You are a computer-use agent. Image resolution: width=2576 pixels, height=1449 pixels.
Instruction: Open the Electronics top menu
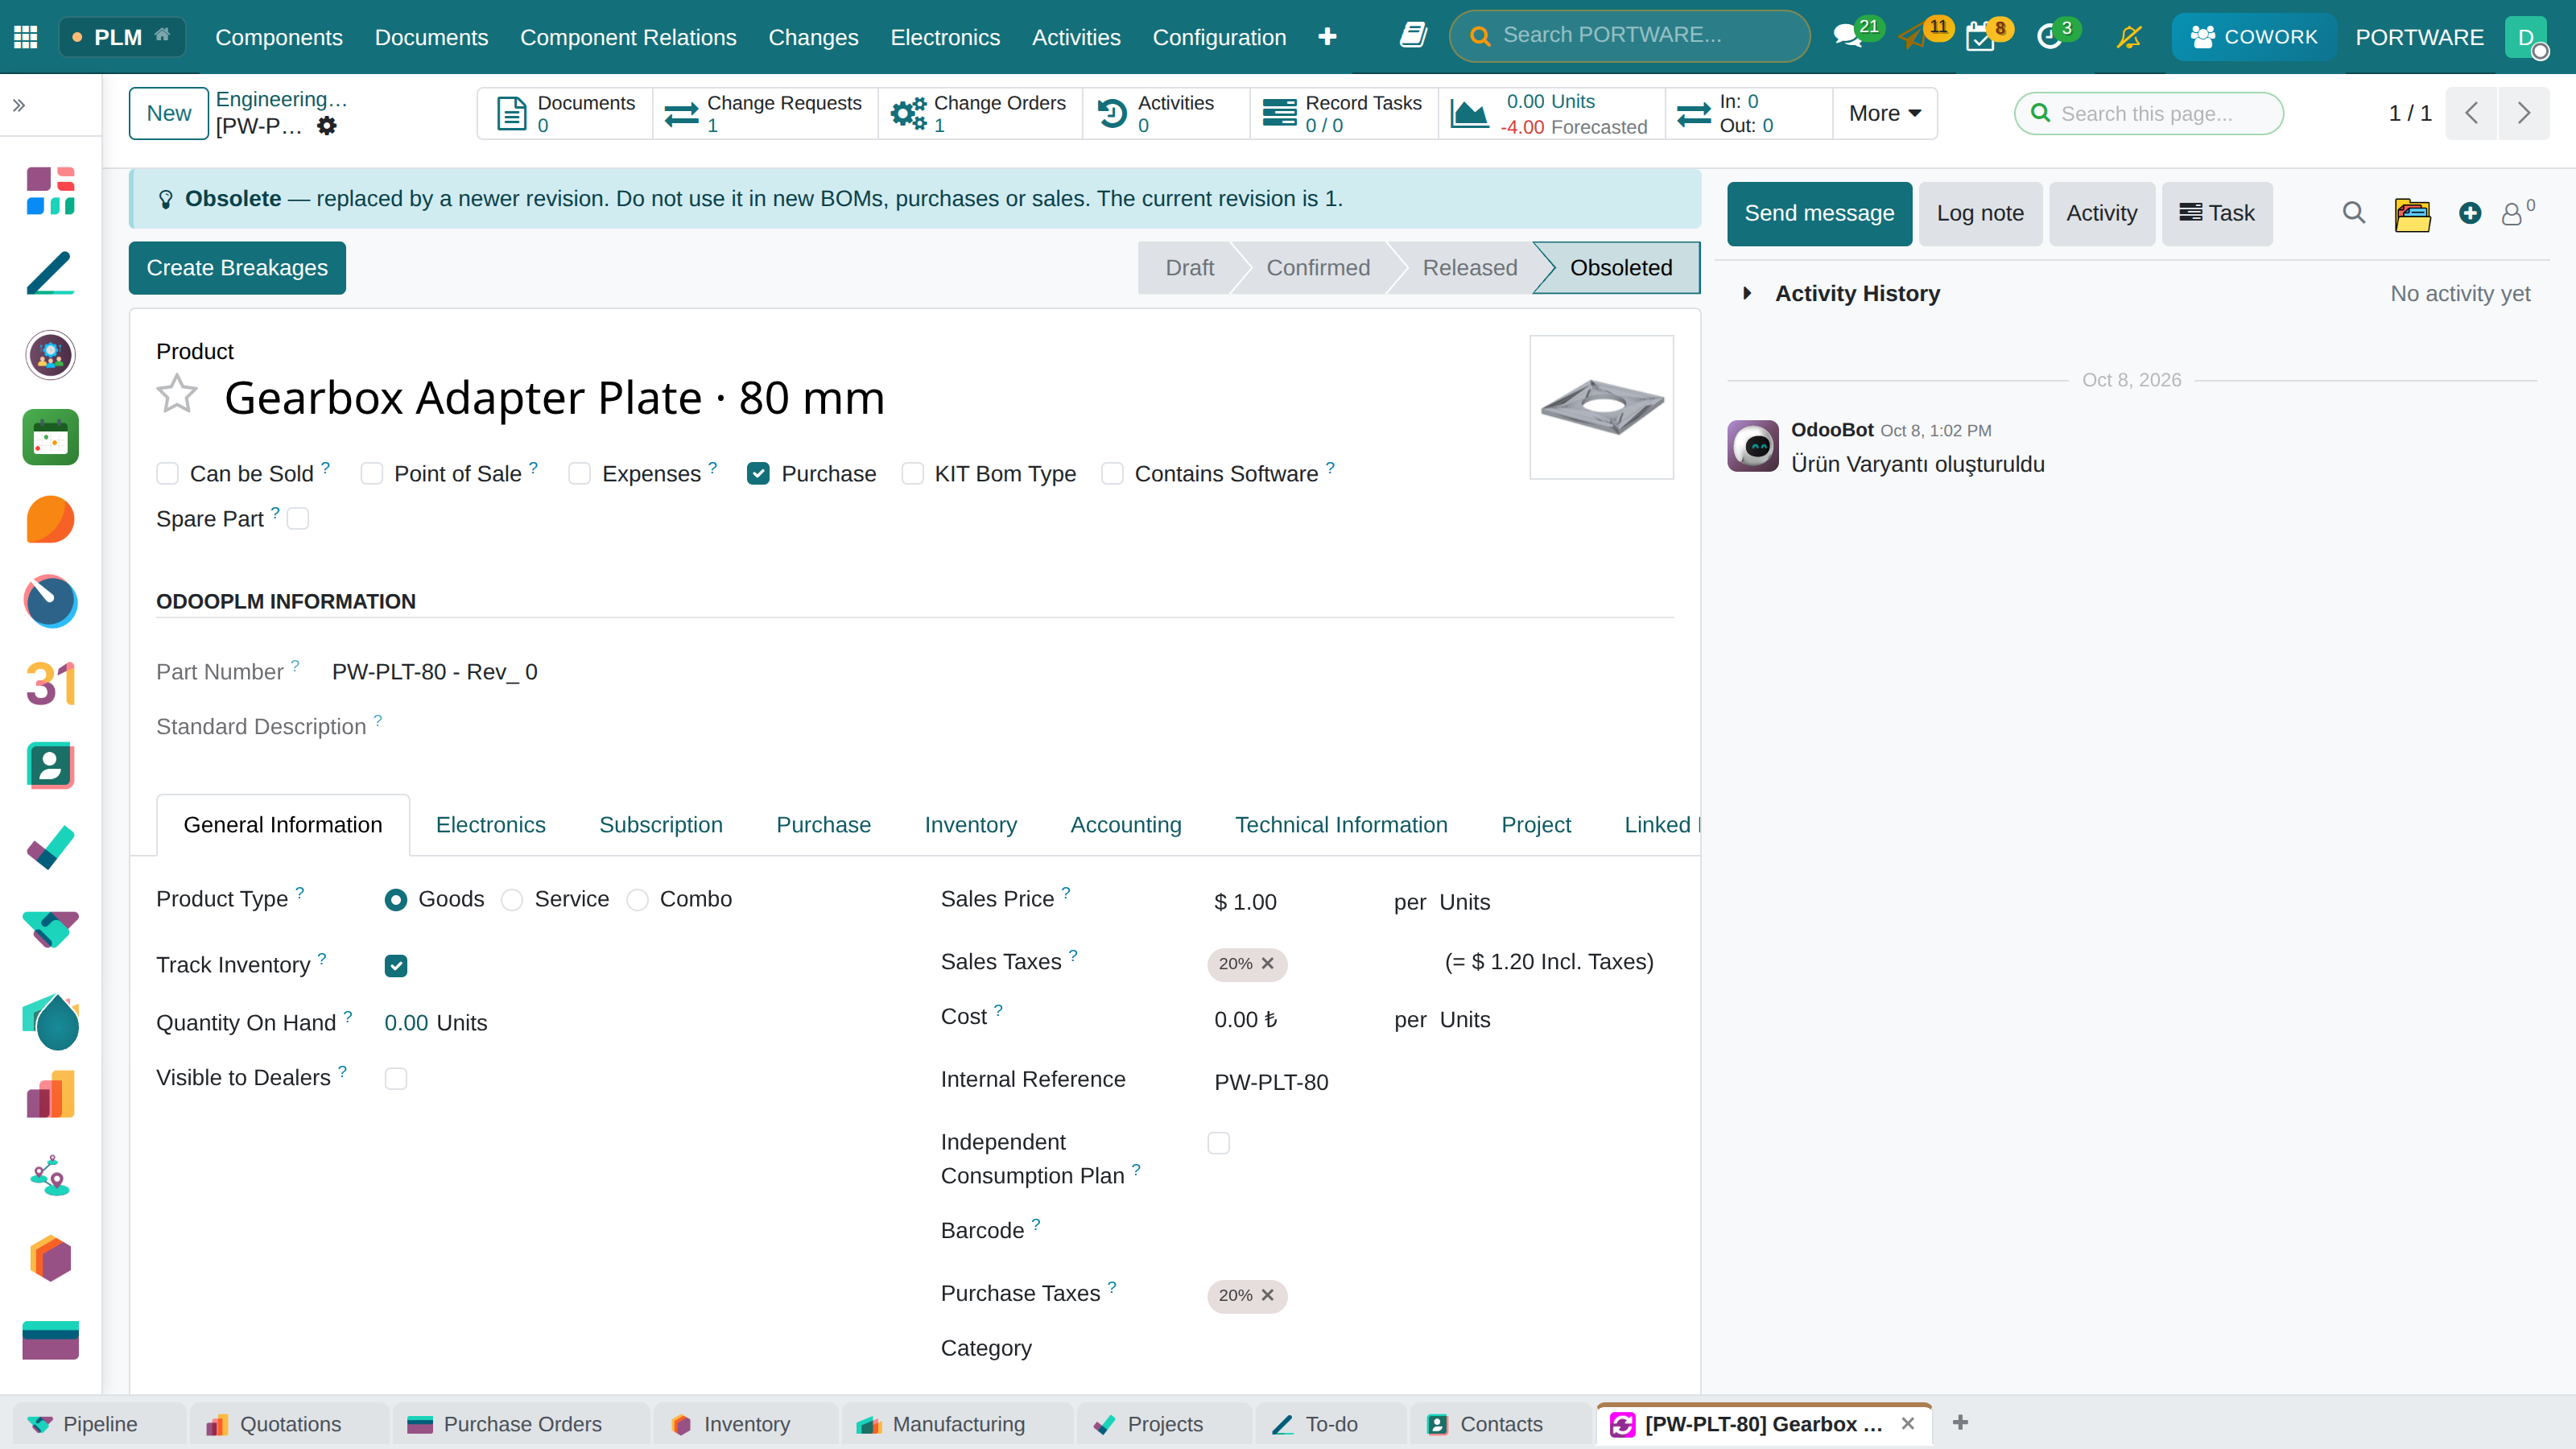[x=945, y=37]
